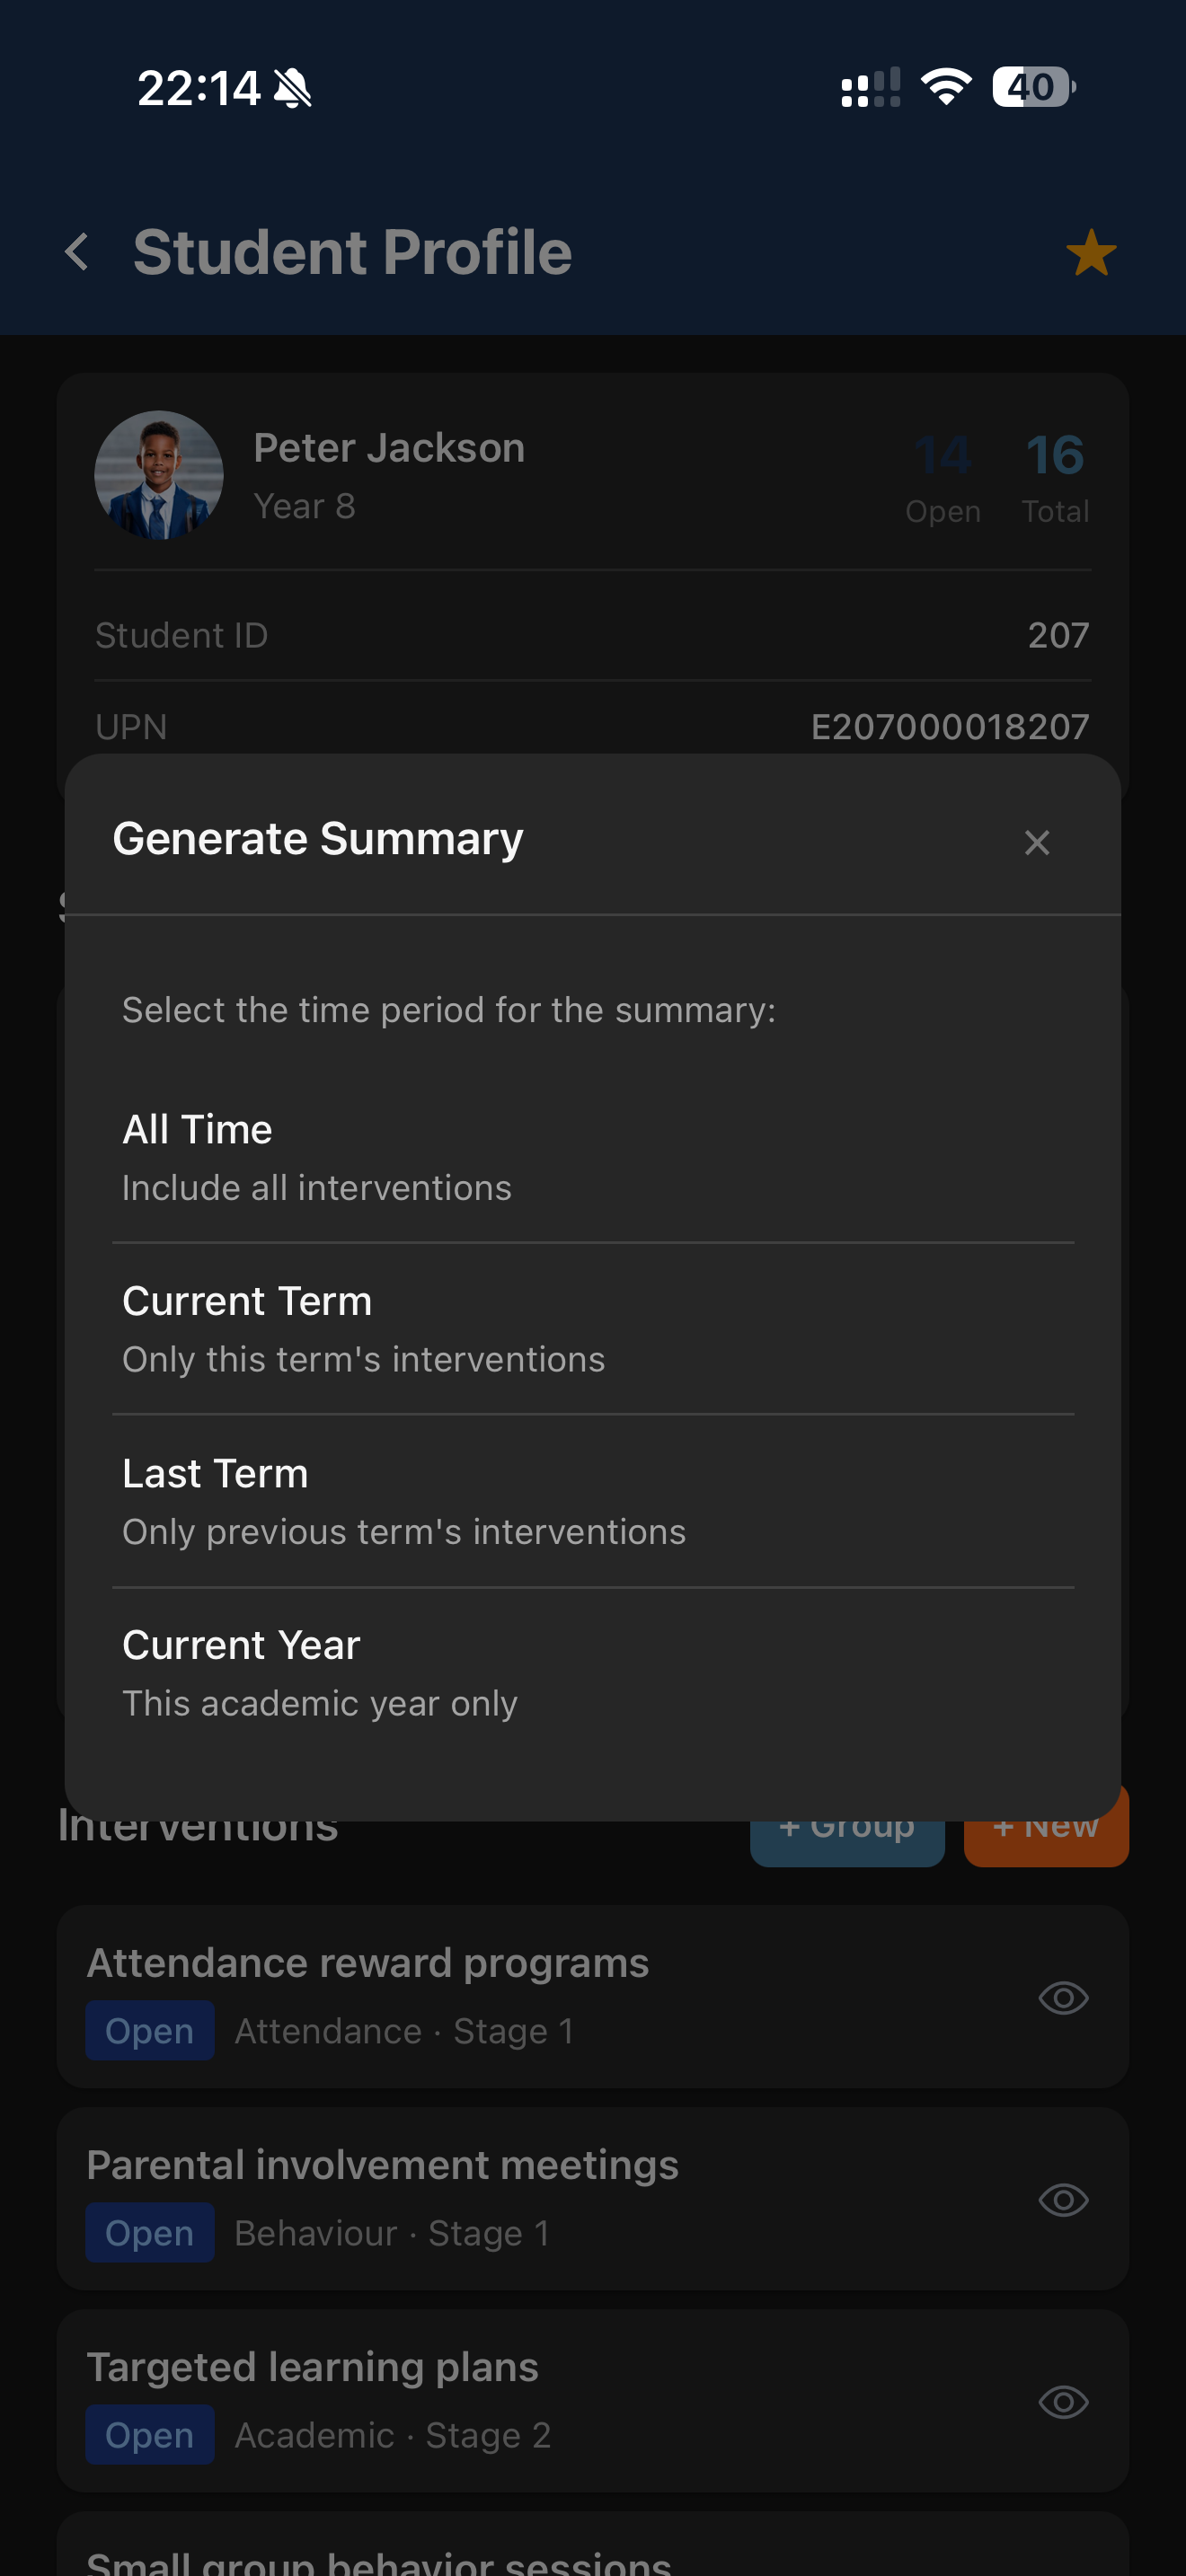Click eye icon on Targeted learning plans
The width and height of the screenshot is (1186, 2576).
(x=1063, y=2402)
